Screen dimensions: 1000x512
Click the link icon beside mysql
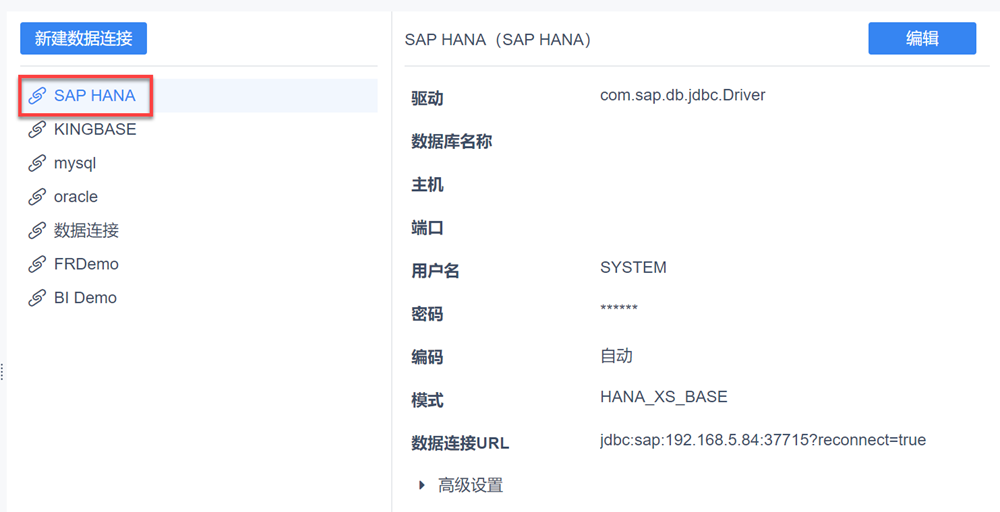(x=37, y=163)
